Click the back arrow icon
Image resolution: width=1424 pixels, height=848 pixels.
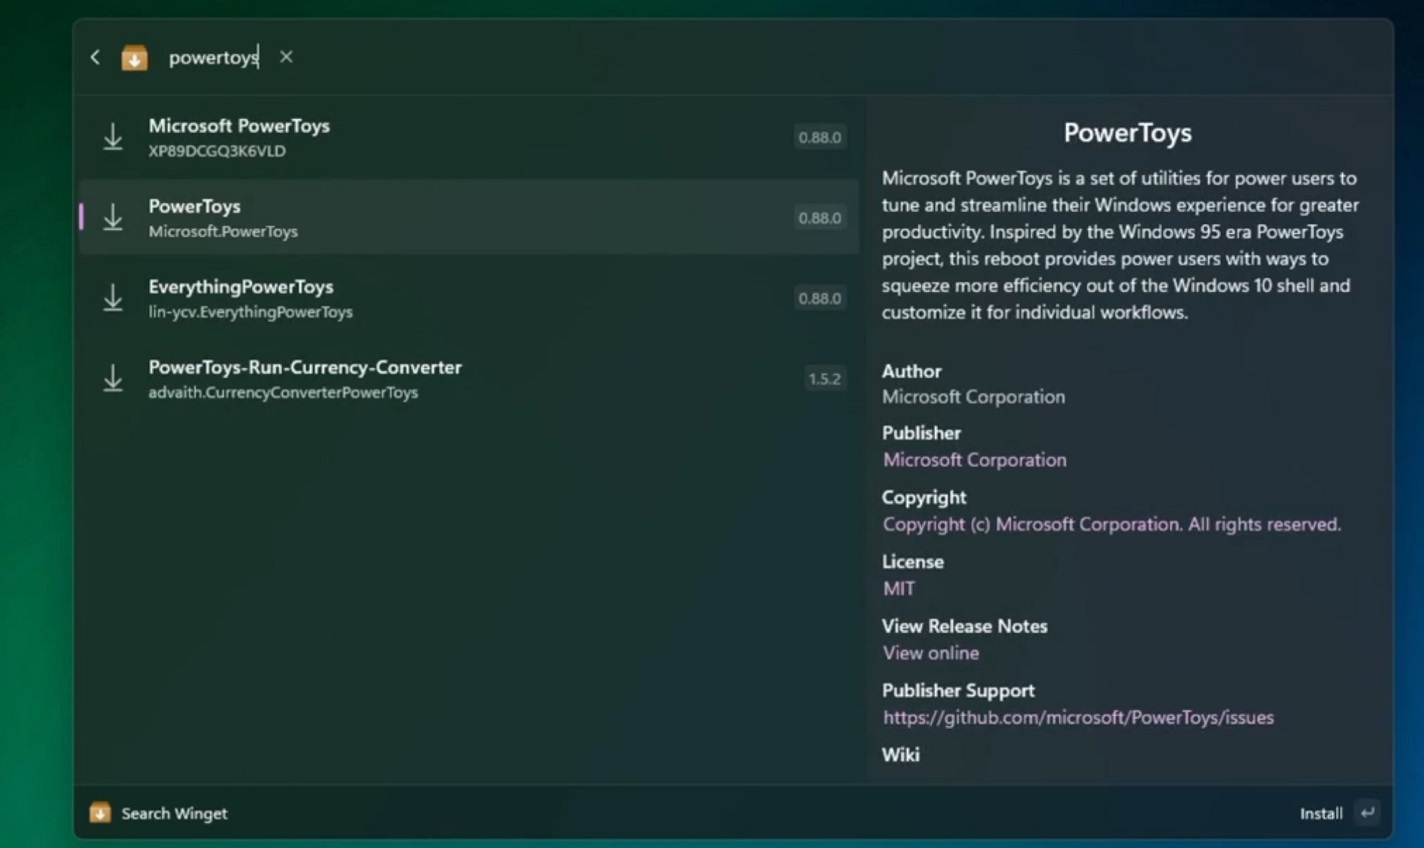click(95, 58)
